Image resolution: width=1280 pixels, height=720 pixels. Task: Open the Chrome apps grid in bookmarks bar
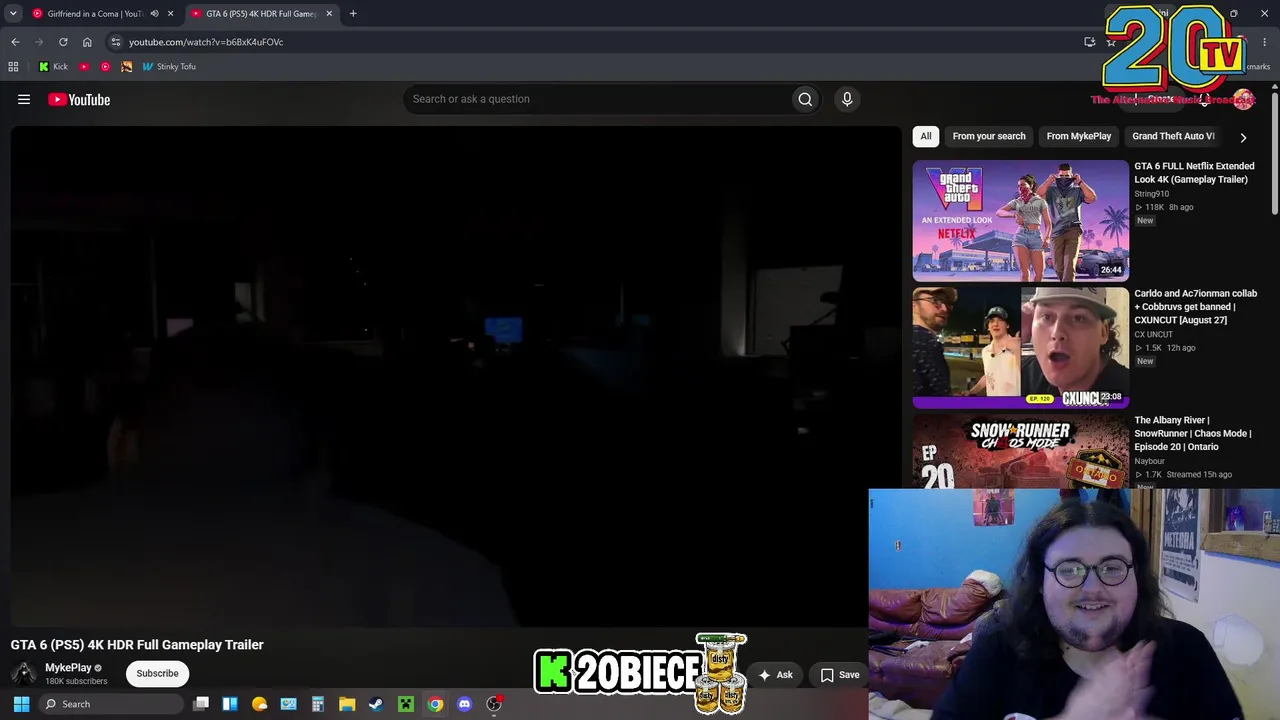(x=13, y=67)
